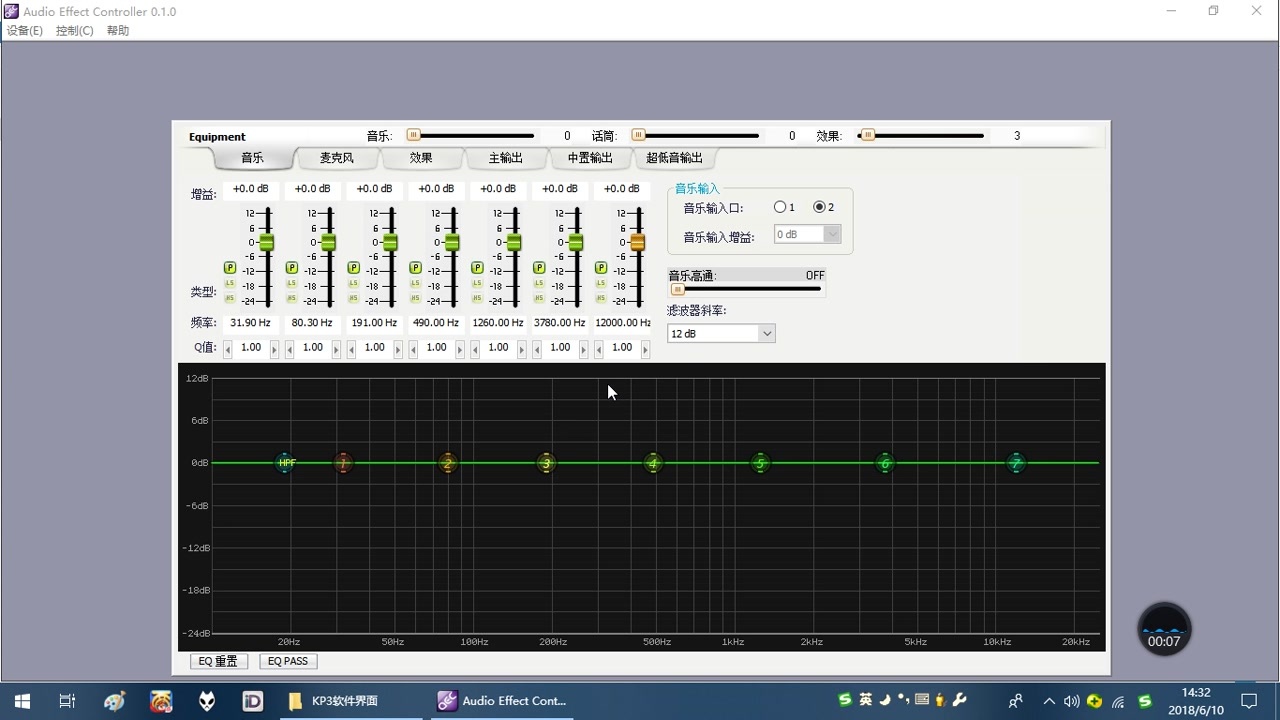Click the orange gain fader of the 12000.00 Hz band
Image resolution: width=1280 pixels, height=720 pixels.
coord(637,242)
